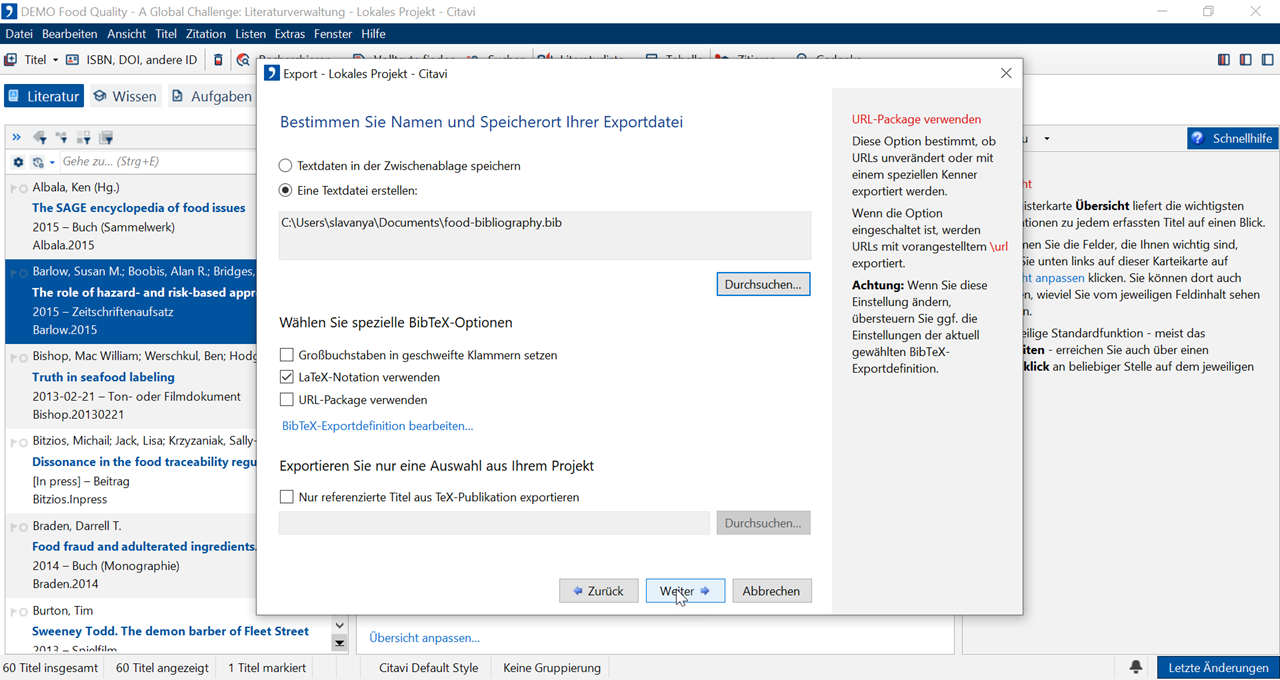Click the red delete title toolbar icon
The image size is (1280, 680).
219,60
